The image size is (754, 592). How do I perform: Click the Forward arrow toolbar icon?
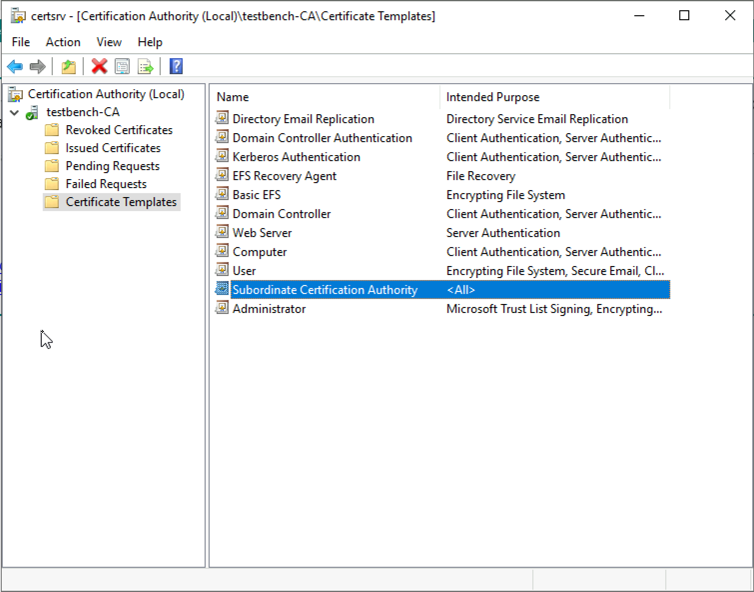[x=38, y=66]
